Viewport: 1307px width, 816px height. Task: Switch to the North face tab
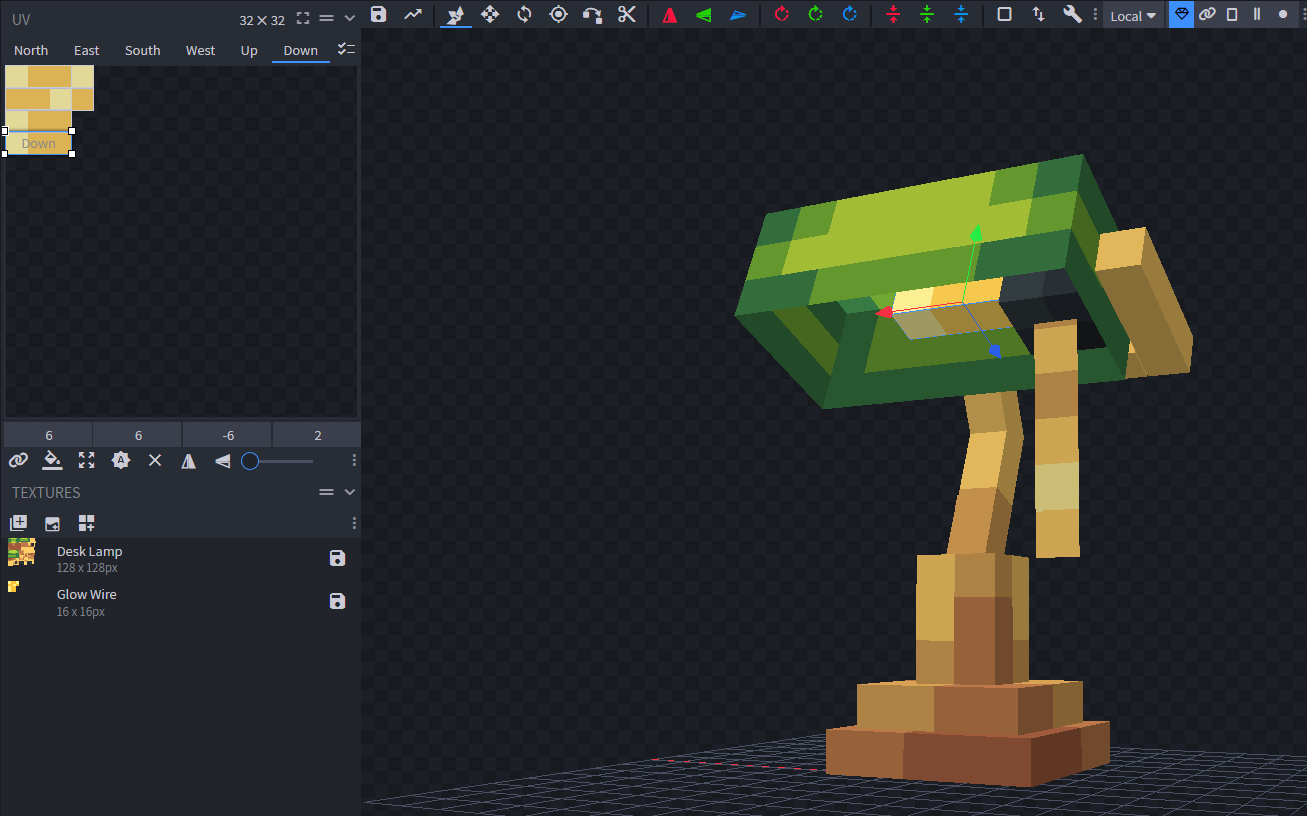click(31, 50)
